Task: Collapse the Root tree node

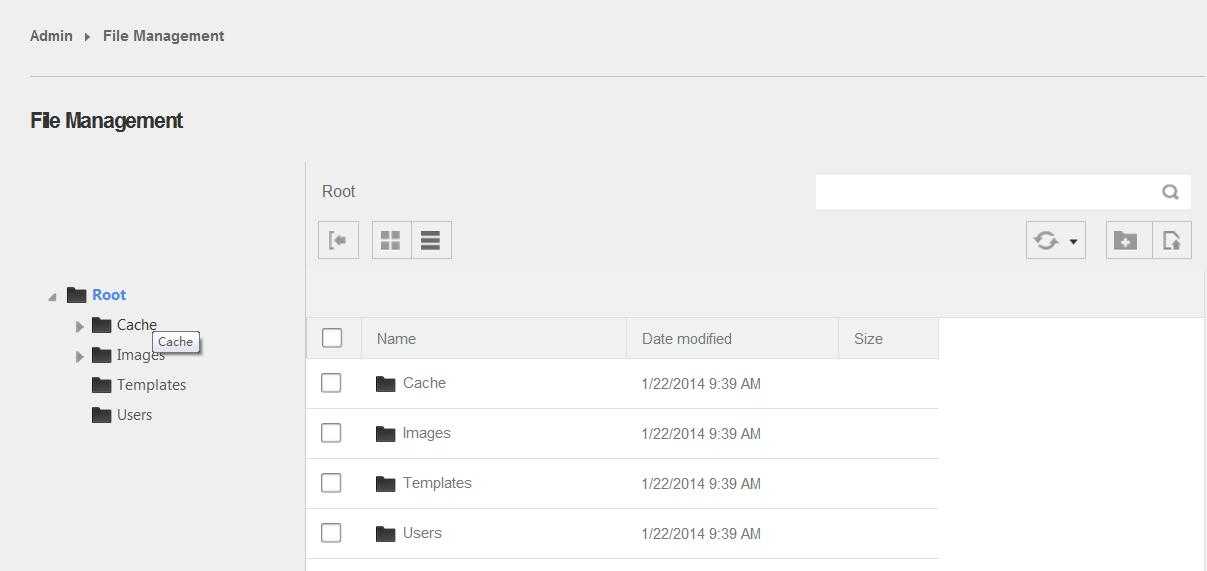Action: coord(52,296)
